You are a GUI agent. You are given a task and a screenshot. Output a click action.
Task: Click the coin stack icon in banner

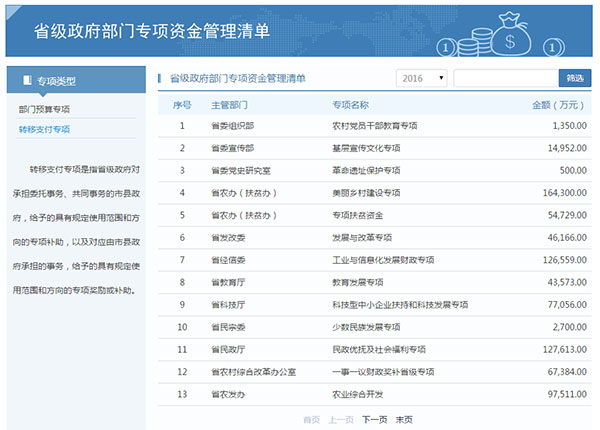pyautogui.click(x=478, y=41)
